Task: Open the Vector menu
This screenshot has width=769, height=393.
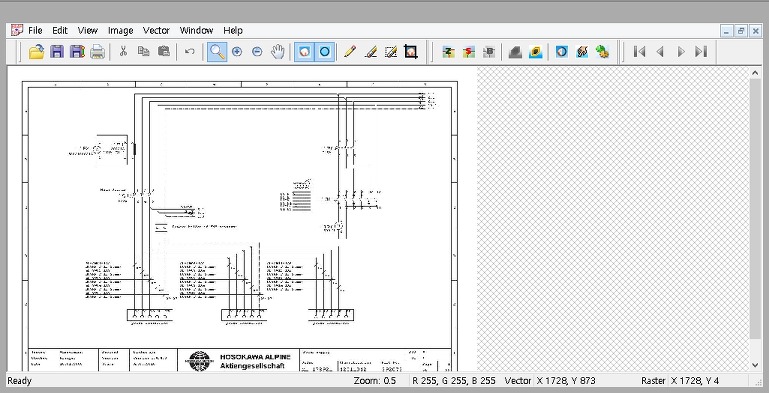Action: click(x=156, y=30)
